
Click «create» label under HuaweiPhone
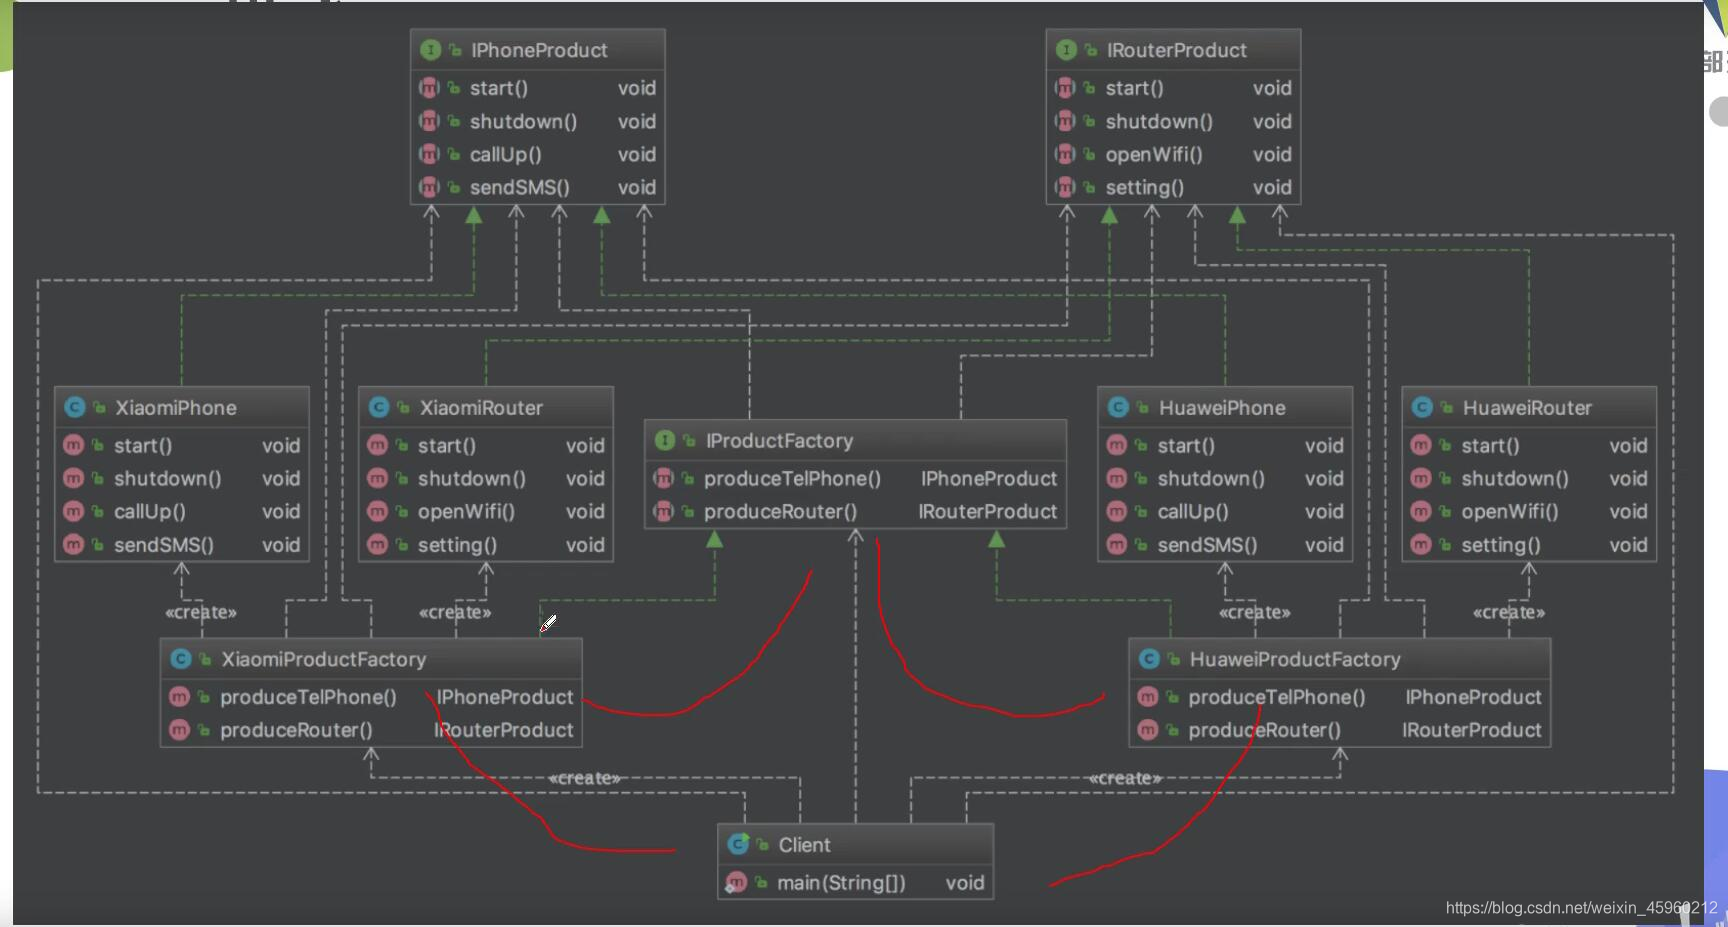pos(1255,612)
